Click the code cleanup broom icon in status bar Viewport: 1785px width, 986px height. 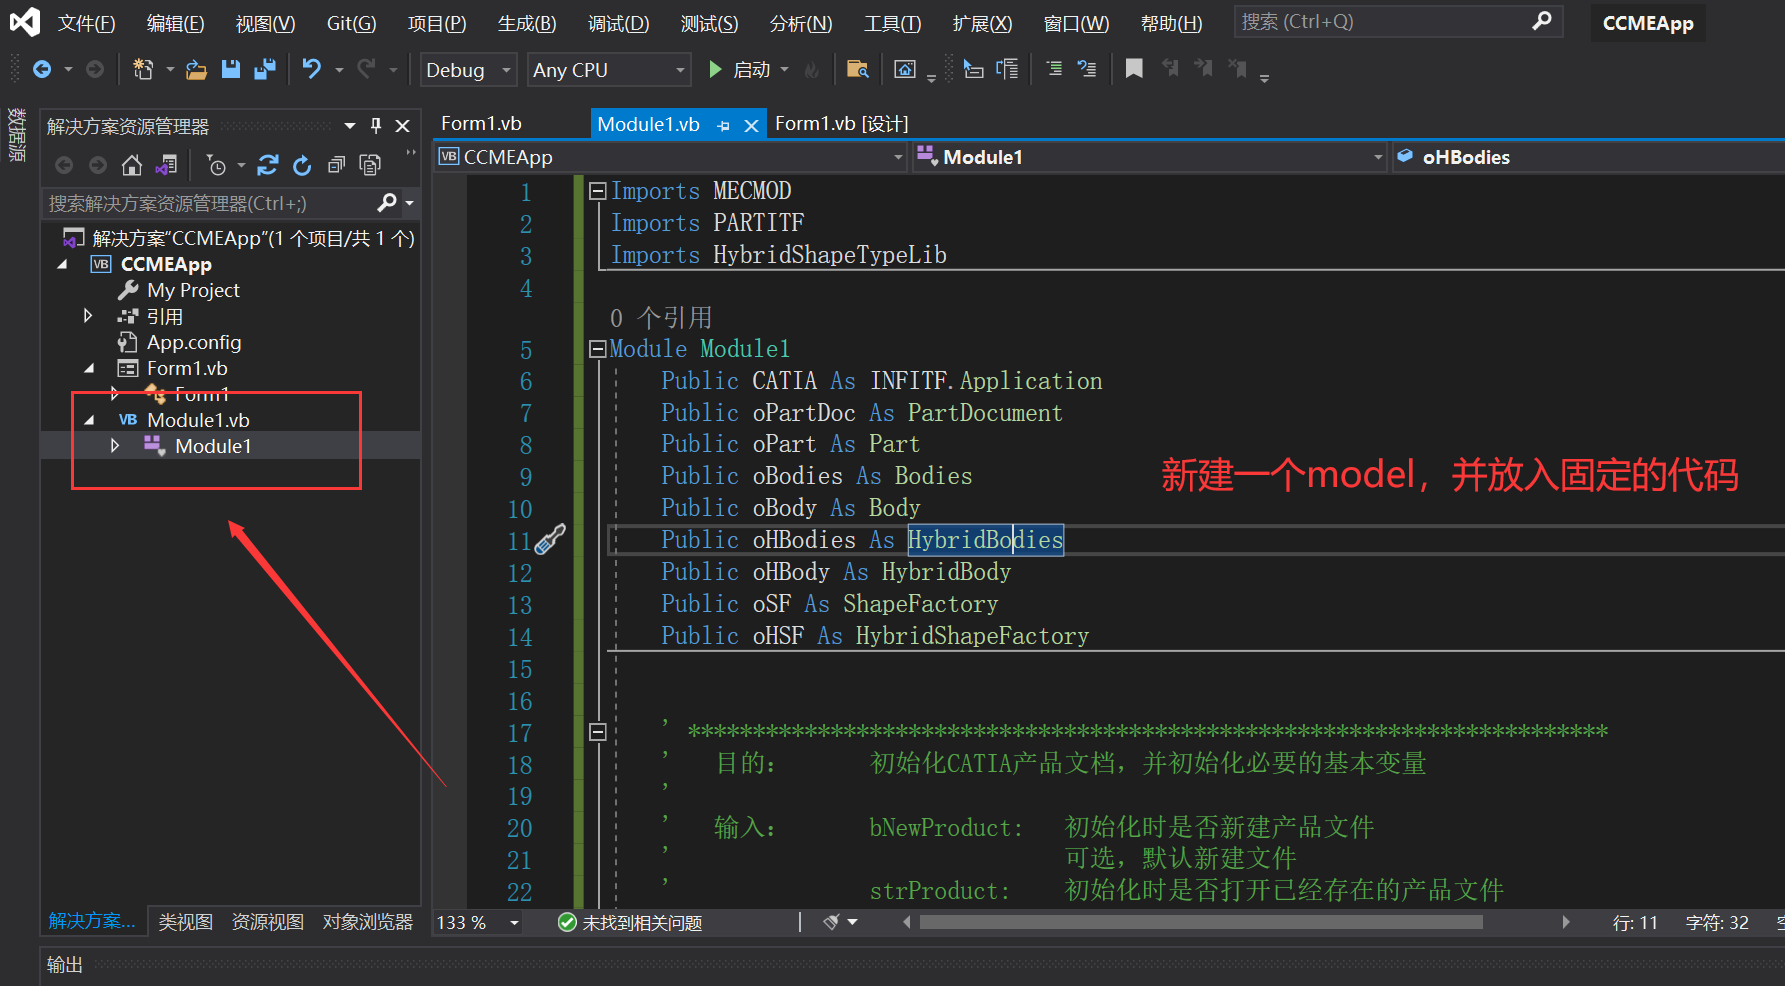pos(831,922)
